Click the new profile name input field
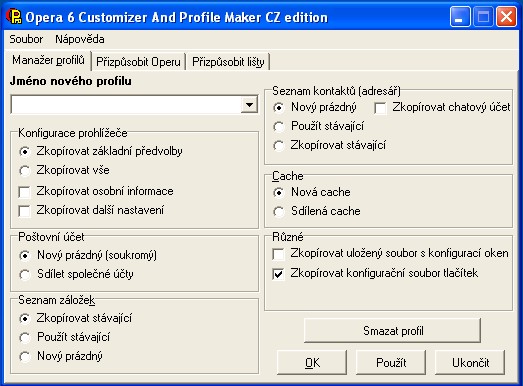 126,105
